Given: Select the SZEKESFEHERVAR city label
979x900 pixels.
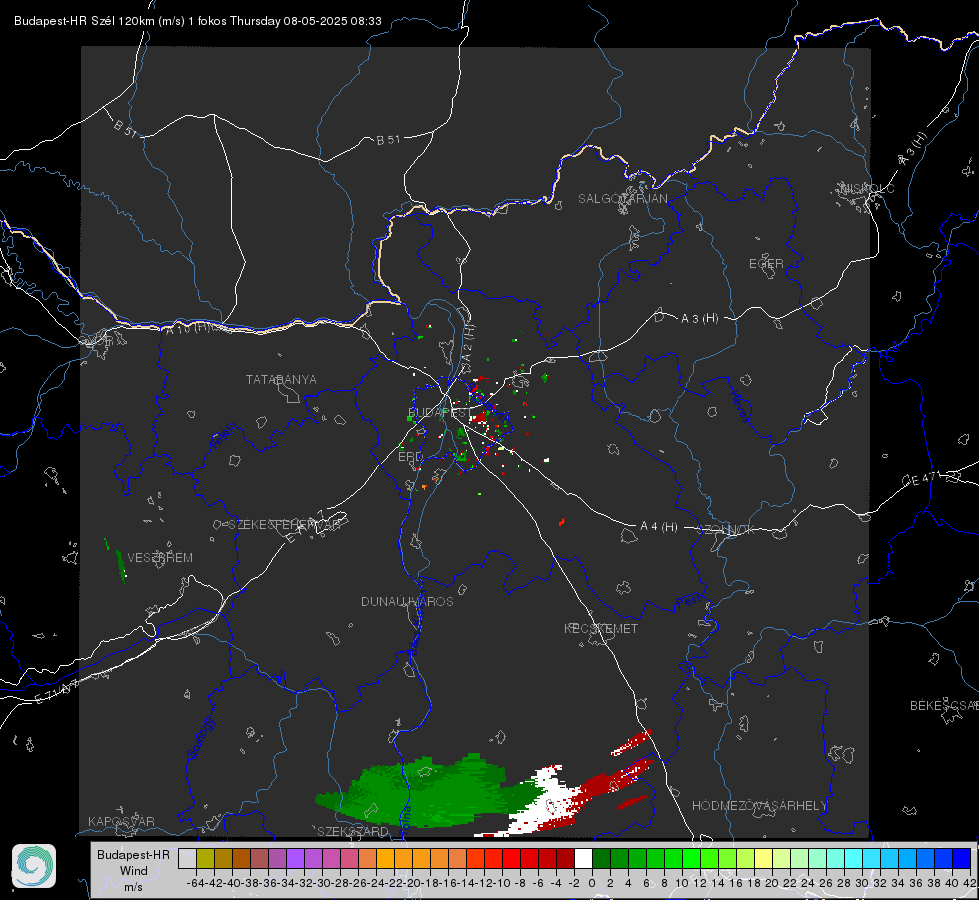Looking at the screenshot, I should point(284,525).
